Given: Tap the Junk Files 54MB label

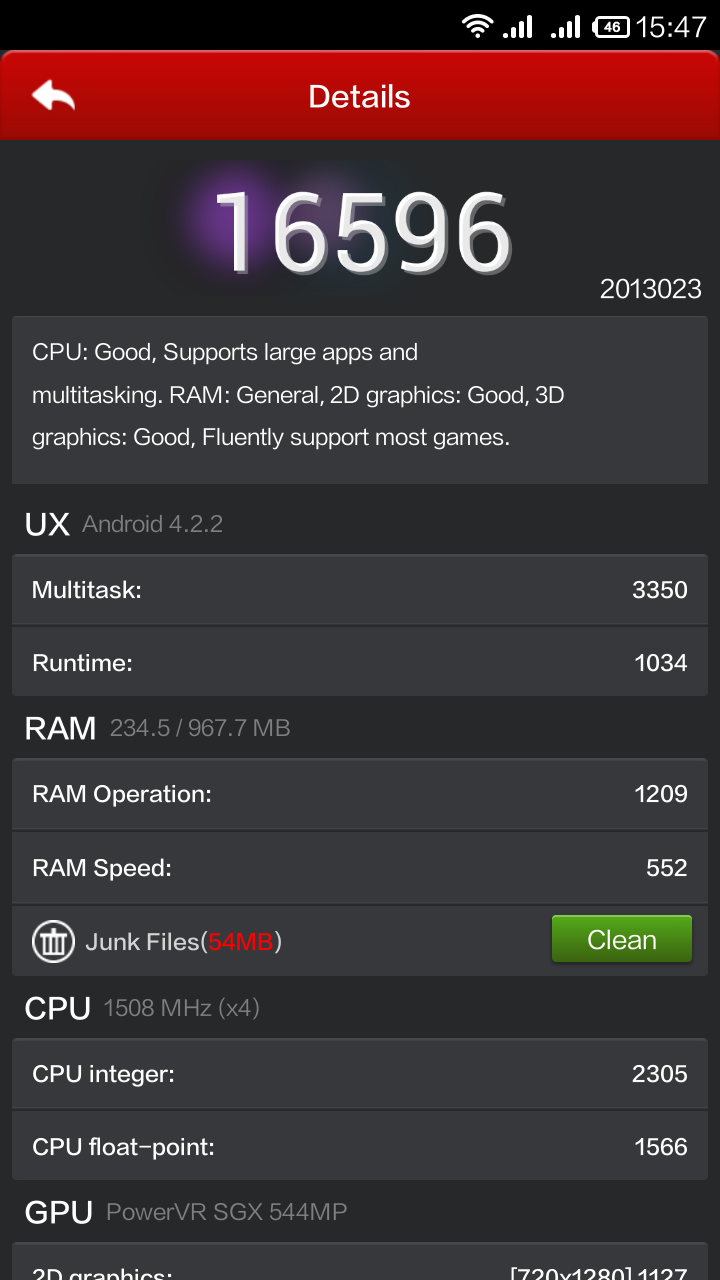Looking at the screenshot, I should [184, 942].
